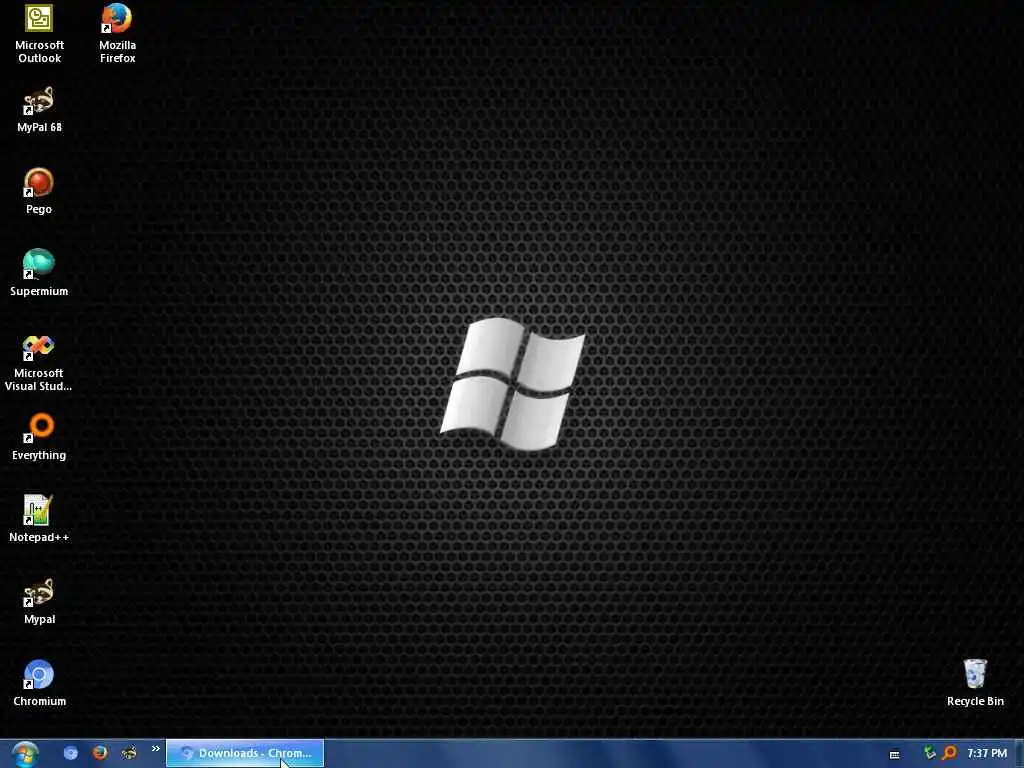Select the Notepad++ desktop shortcut
1024x768 pixels.
coord(39,519)
